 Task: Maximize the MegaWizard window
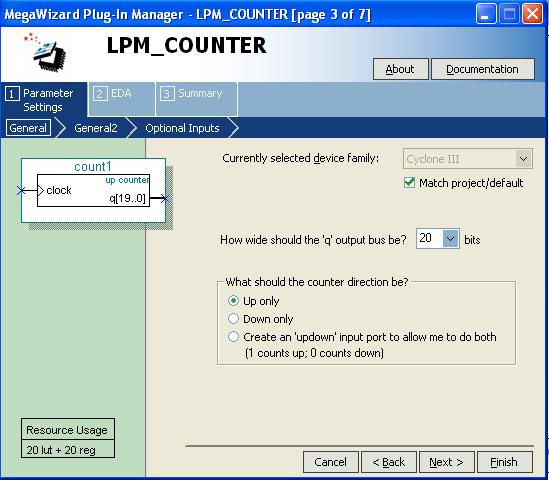(509, 14)
